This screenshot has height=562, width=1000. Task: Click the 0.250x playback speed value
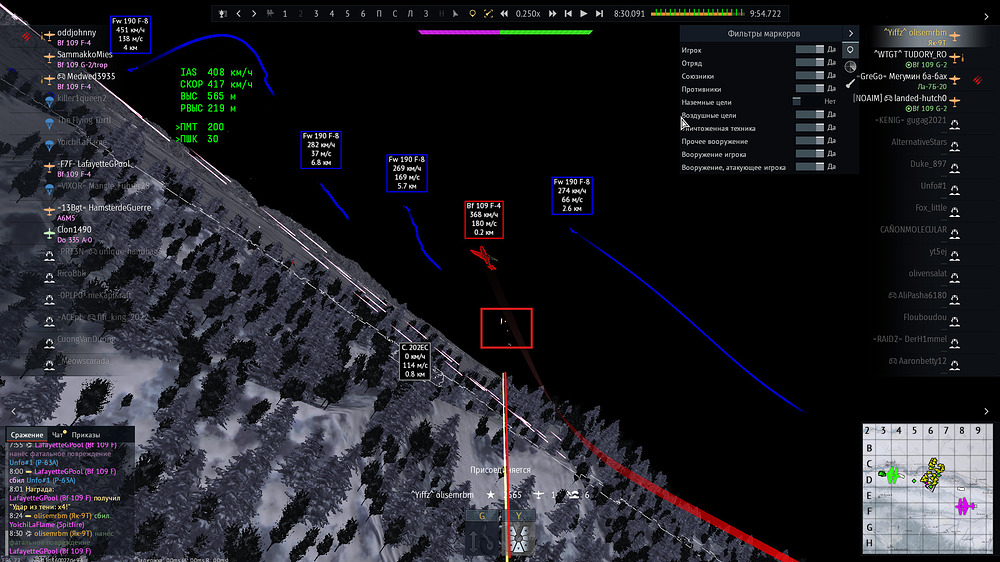(x=528, y=13)
